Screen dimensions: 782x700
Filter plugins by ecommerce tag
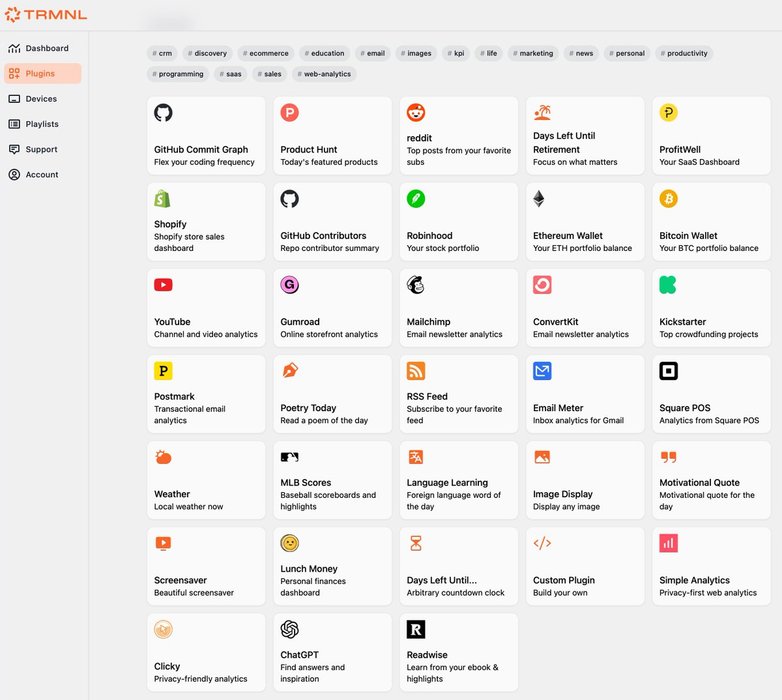265,53
